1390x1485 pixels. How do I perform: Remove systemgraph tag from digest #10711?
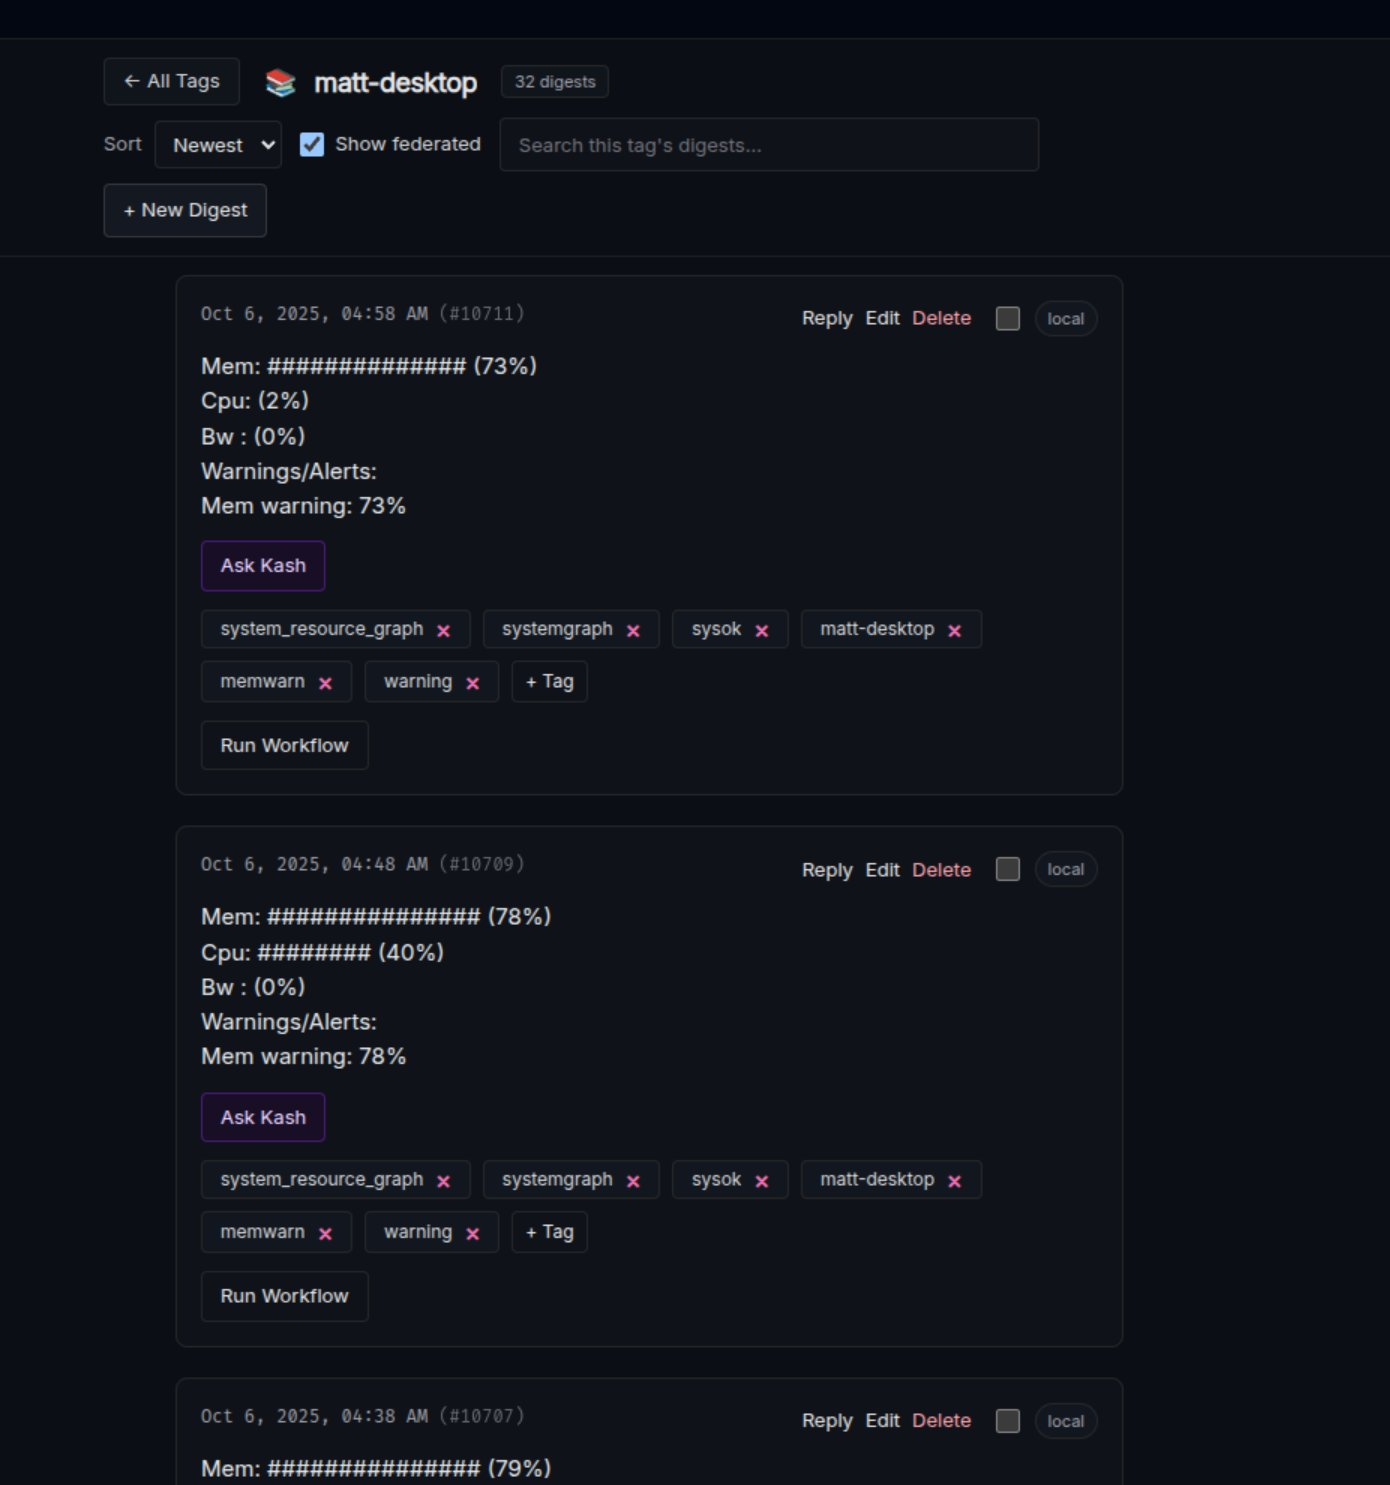pyautogui.click(x=633, y=631)
